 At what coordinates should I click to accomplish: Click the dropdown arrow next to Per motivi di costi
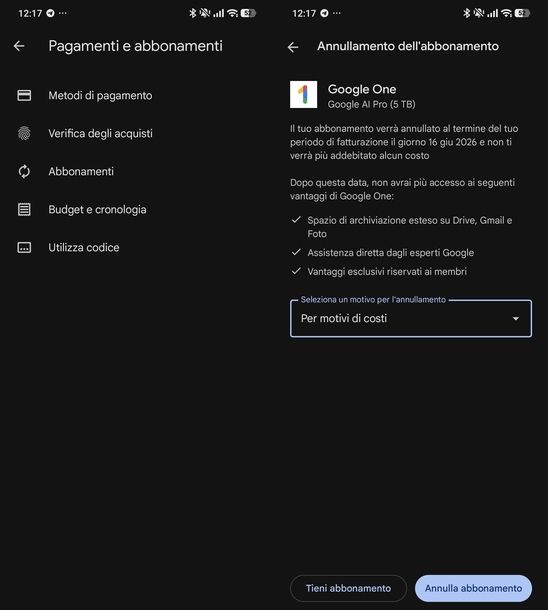[x=516, y=319]
